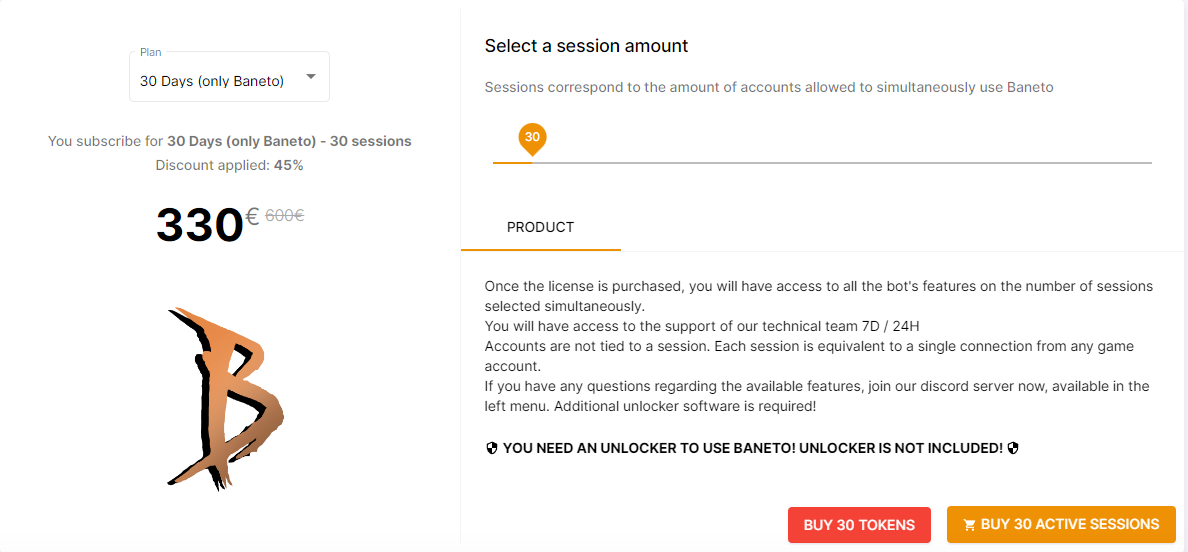Click the small Plan label above the dropdown
This screenshot has width=1188, height=552.
pyautogui.click(x=151, y=52)
